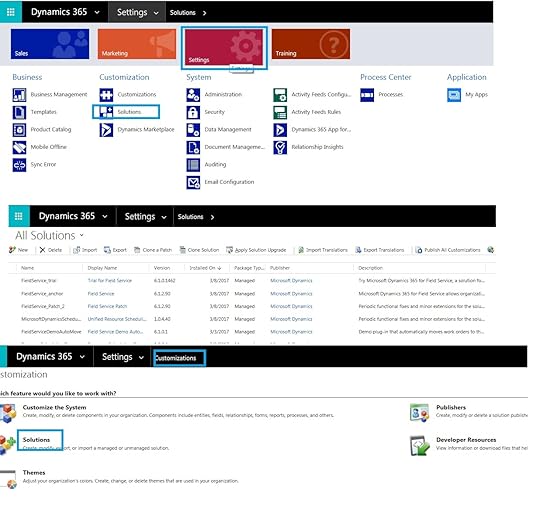Open the Themes link
540x509 pixels.
(x=34, y=472)
